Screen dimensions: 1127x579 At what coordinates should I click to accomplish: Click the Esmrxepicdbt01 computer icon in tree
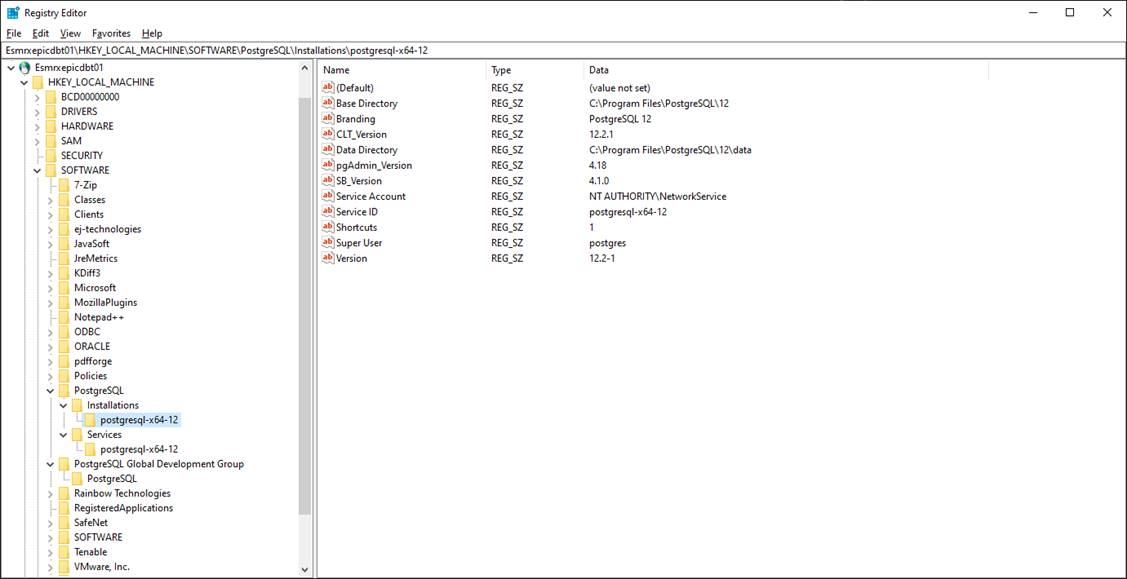pos(24,68)
